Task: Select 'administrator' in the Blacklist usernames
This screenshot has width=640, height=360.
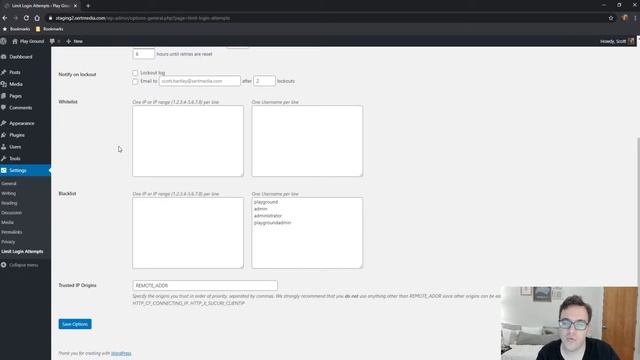Action: click(268, 216)
